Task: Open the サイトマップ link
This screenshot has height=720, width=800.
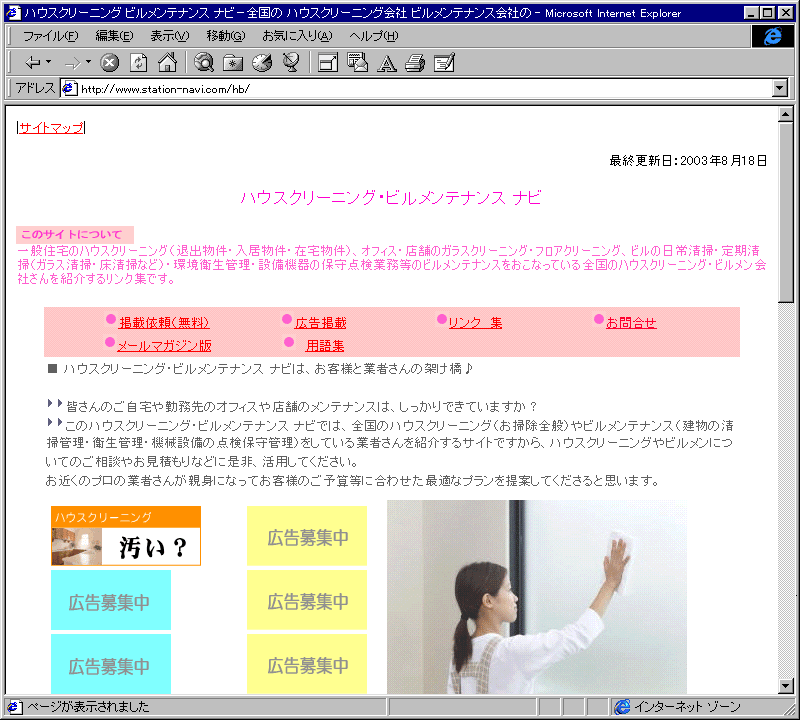Action: click(x=51, y=128)
